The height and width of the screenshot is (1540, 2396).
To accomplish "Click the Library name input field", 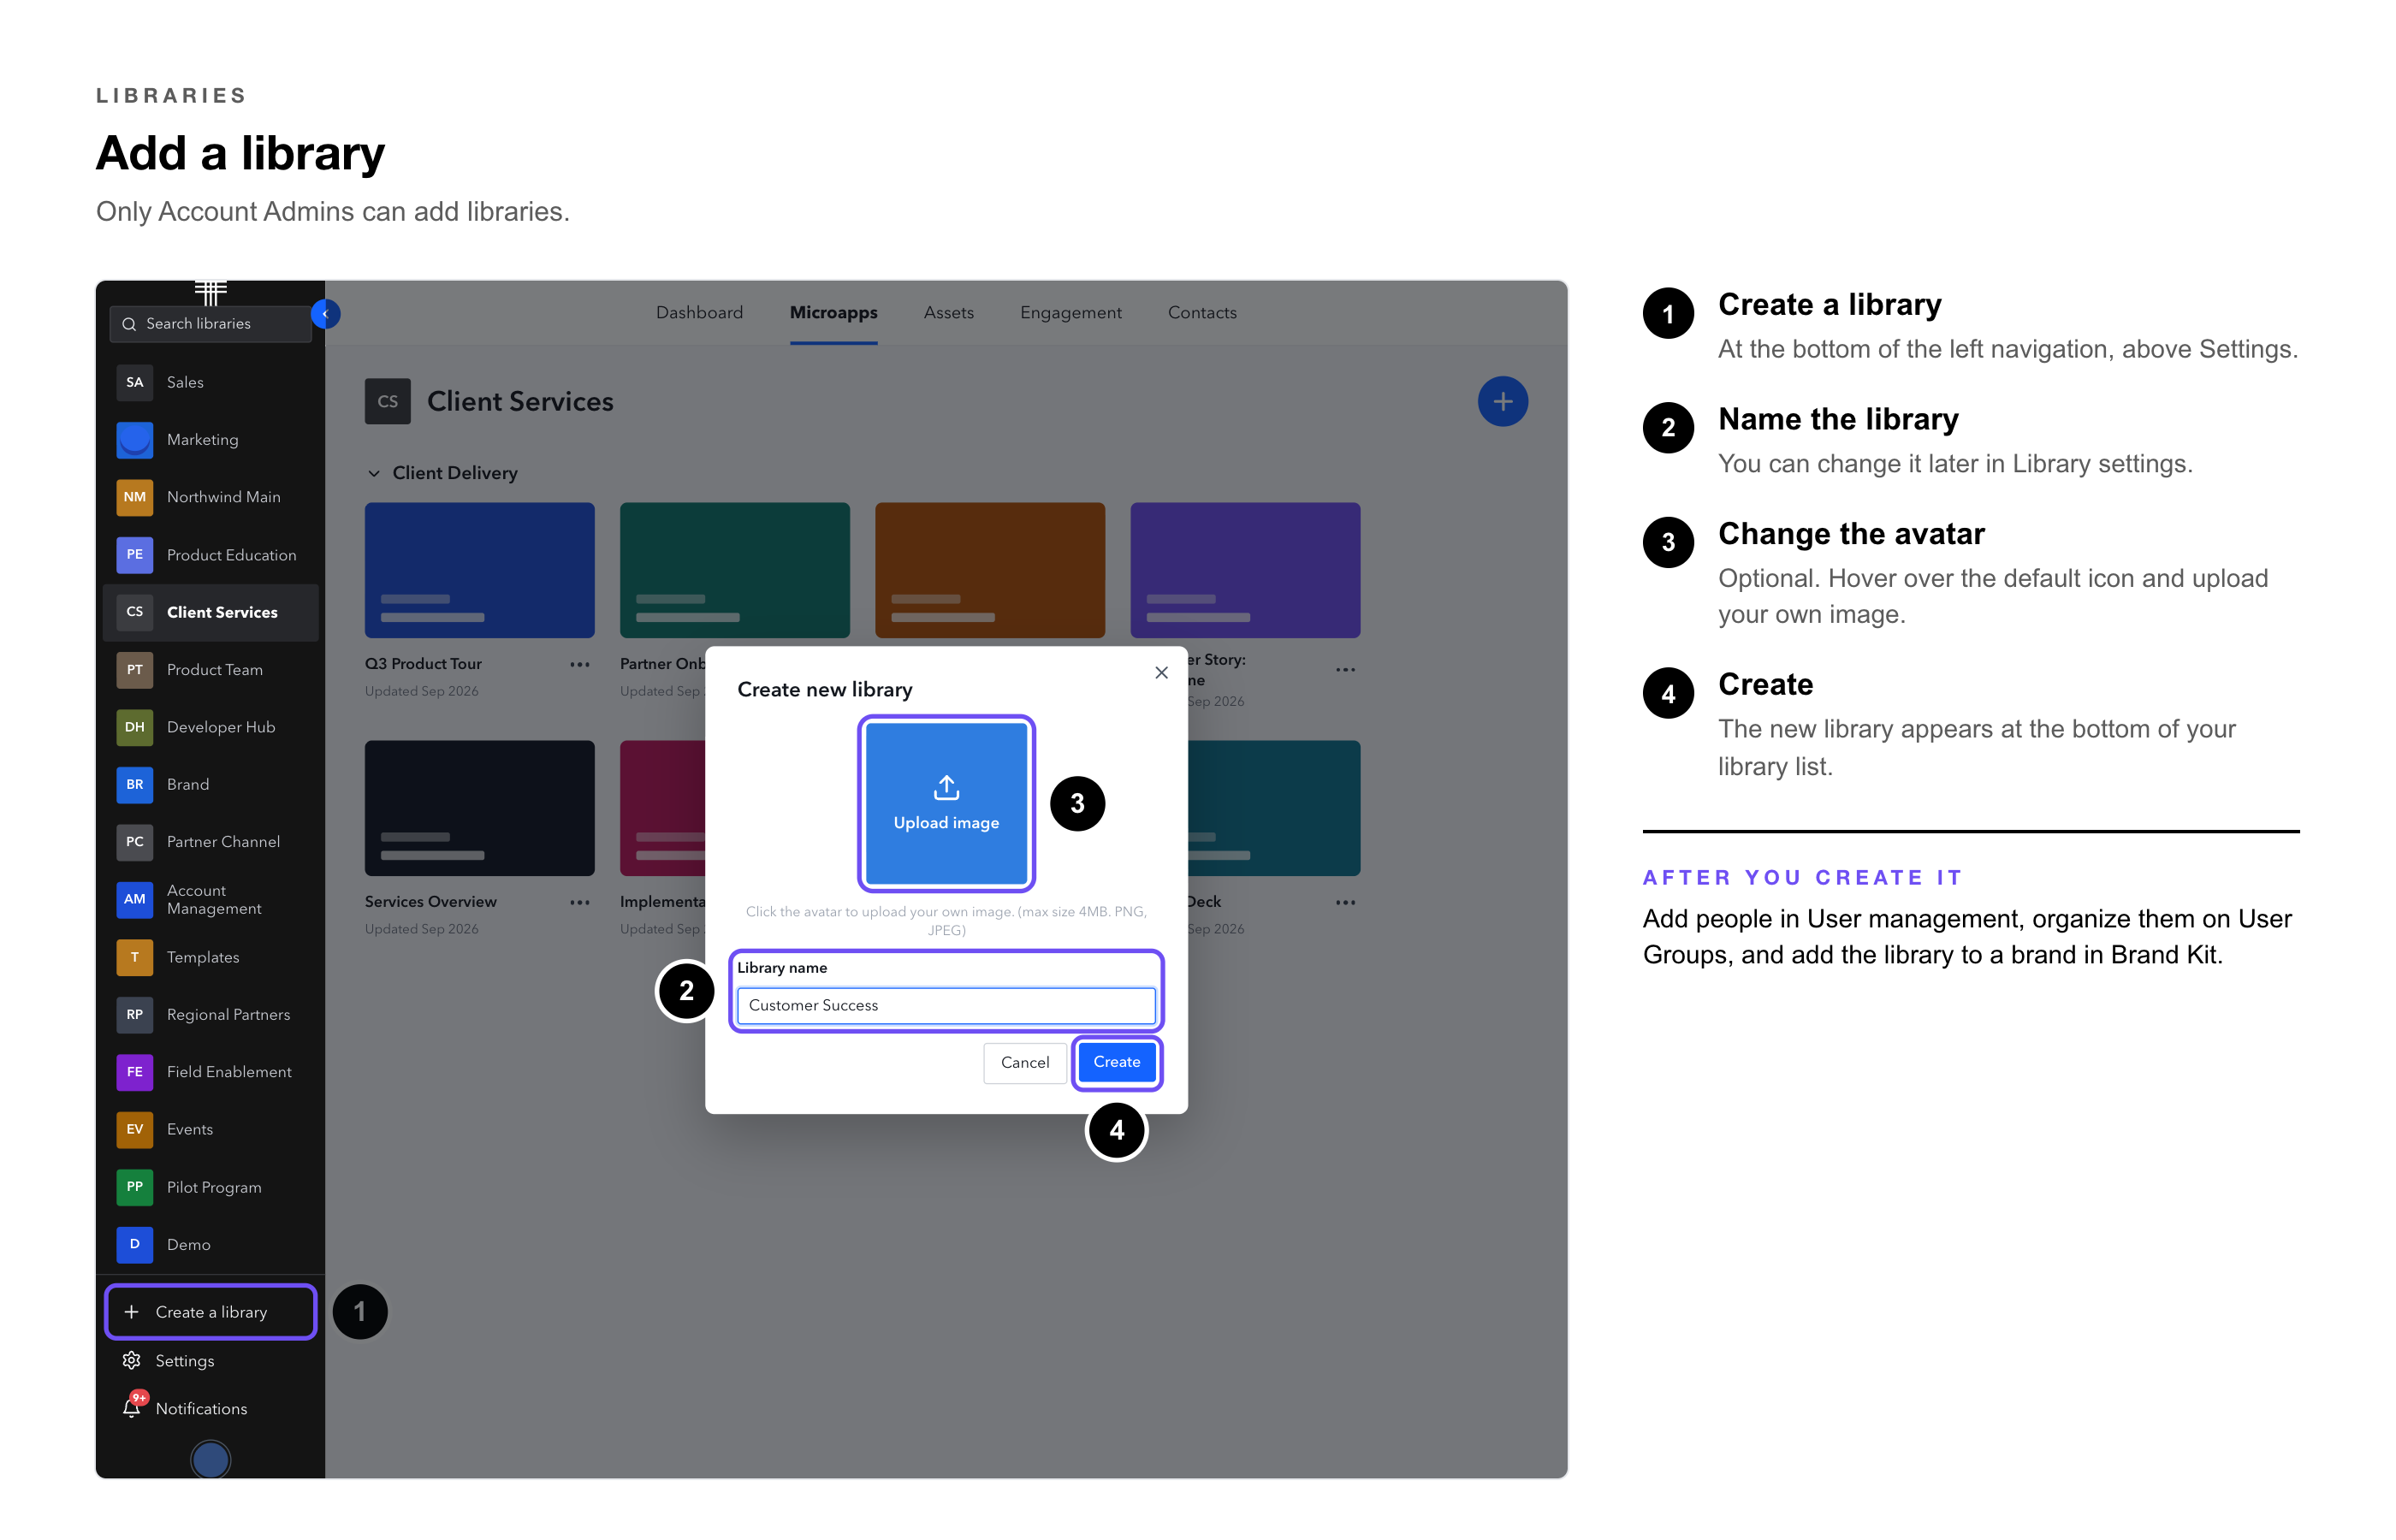I will (946, 1005).
